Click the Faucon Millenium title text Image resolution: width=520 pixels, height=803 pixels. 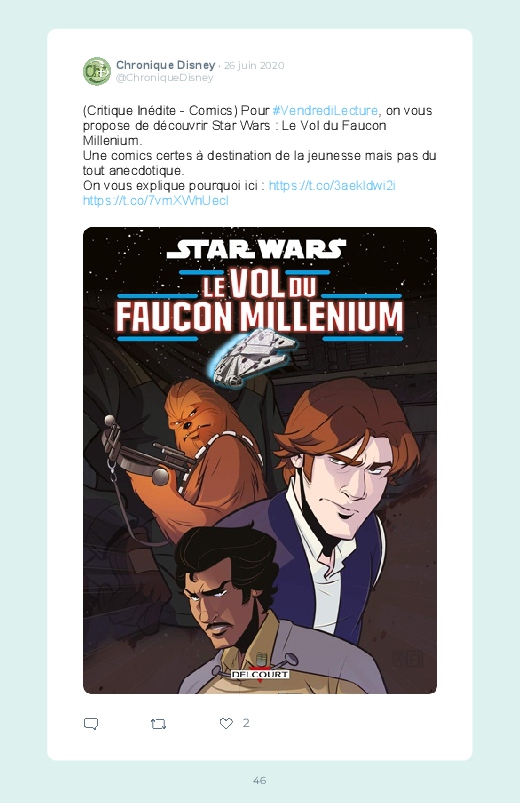click(260, 318)
